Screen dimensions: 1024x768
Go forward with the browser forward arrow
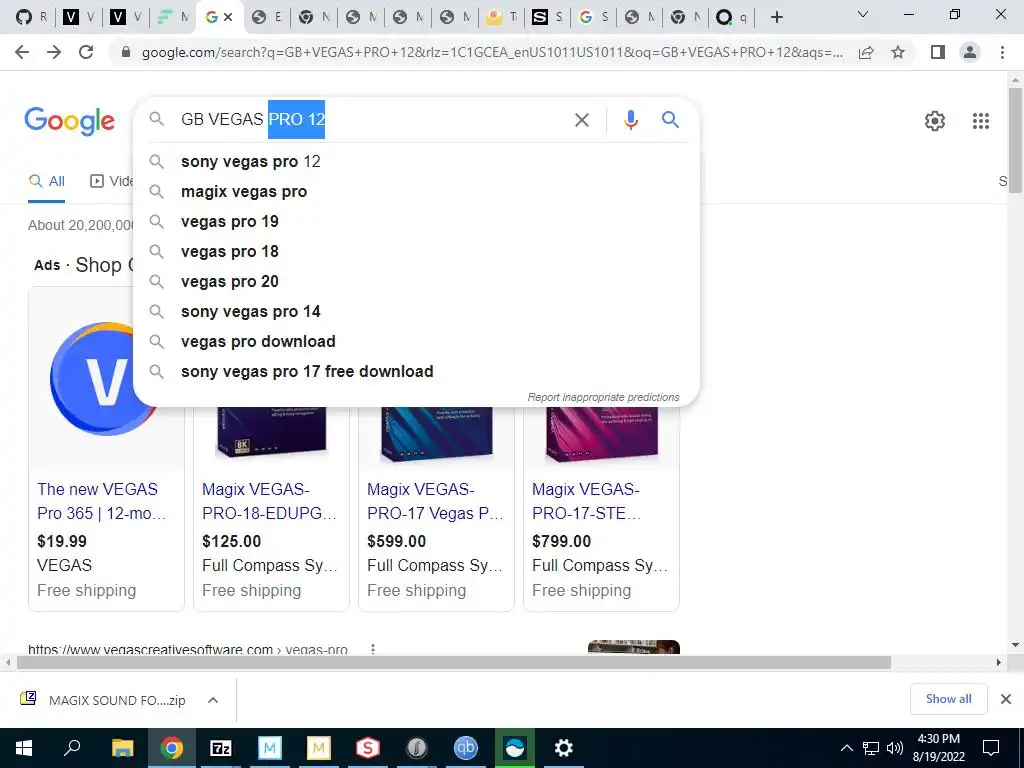54,52
